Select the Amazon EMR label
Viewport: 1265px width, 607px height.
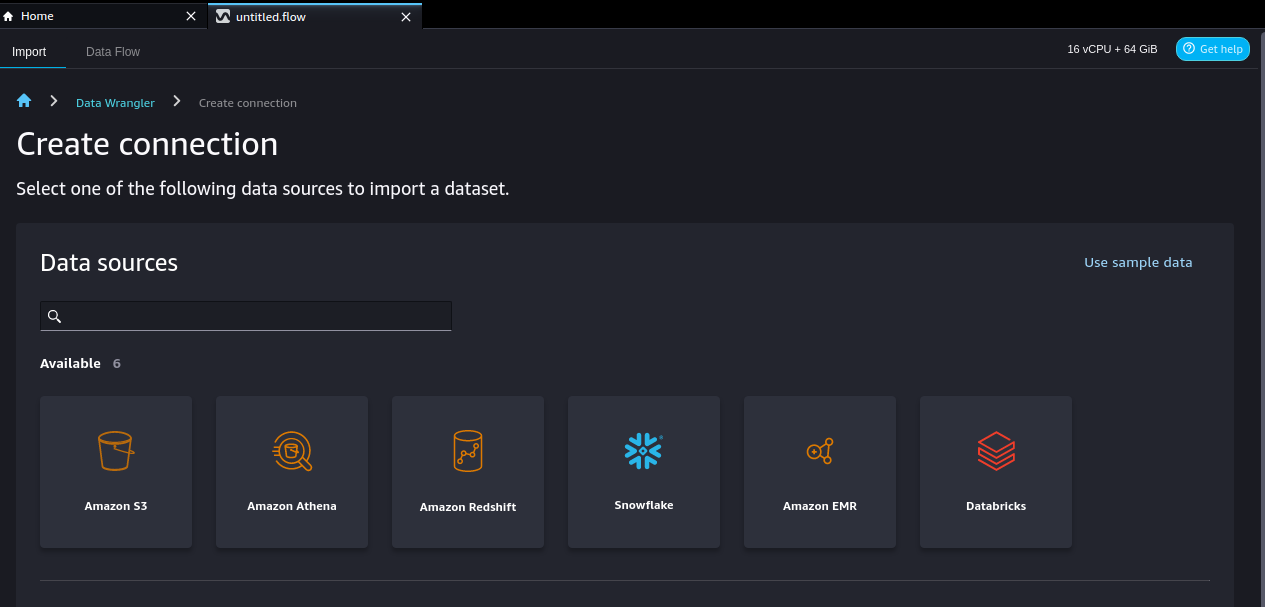(820, 506)
